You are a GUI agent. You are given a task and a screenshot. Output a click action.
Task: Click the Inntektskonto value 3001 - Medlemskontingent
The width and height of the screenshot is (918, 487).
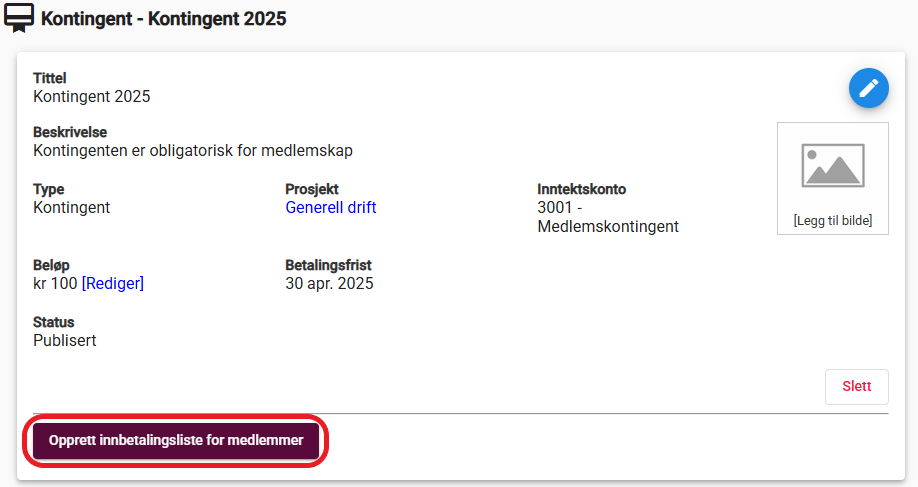[608, 217]
